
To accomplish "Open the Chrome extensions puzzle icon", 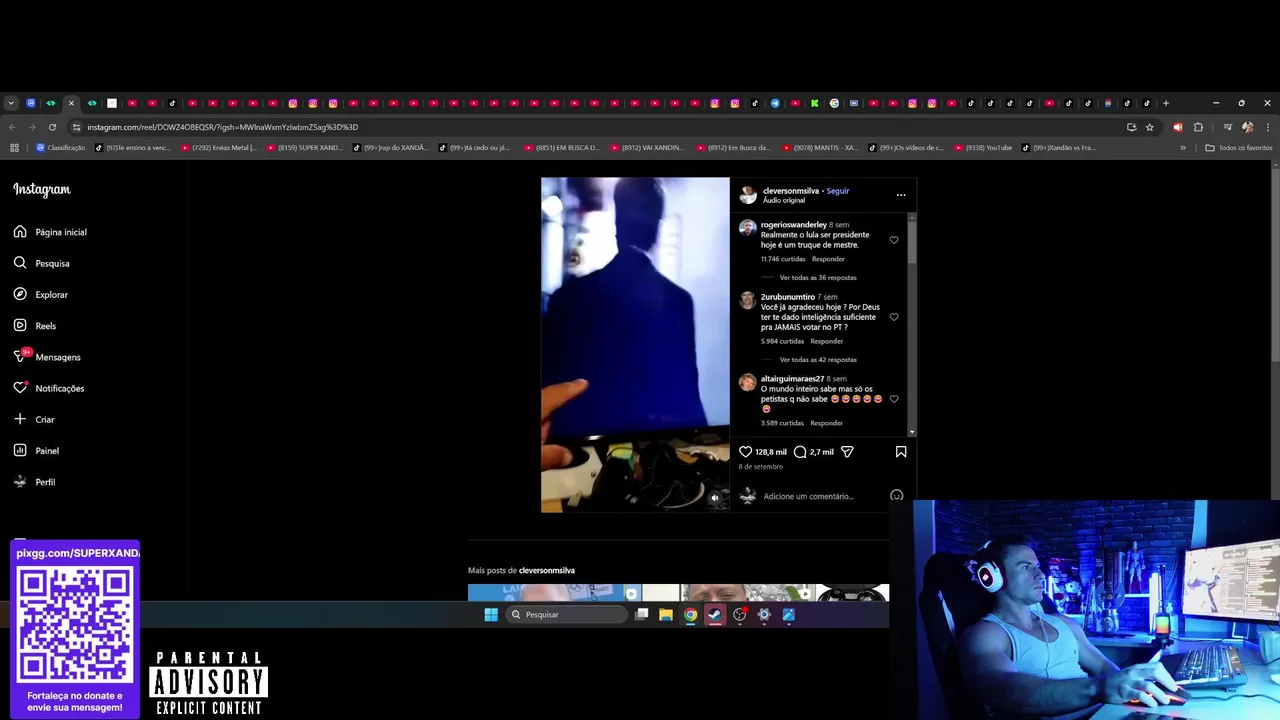I will pos(1198,127).
